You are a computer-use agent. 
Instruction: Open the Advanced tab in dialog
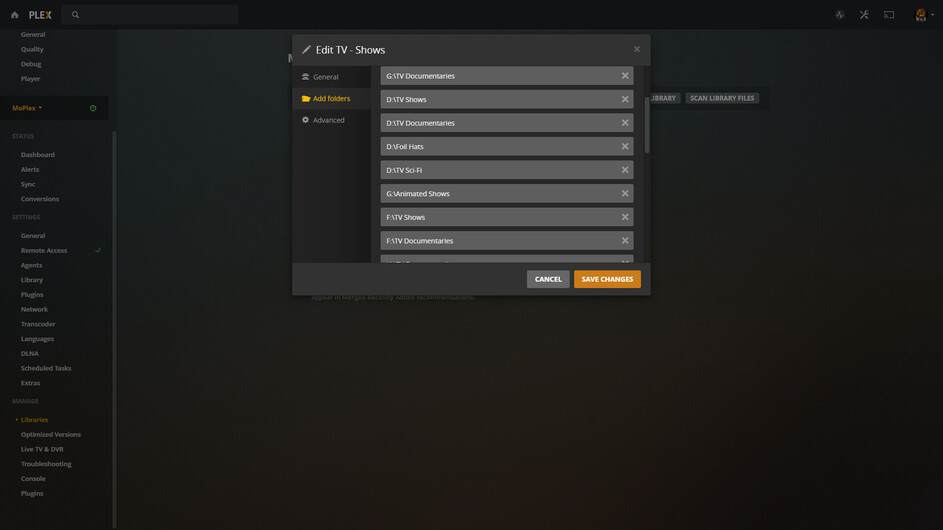[x=331, y=120]
